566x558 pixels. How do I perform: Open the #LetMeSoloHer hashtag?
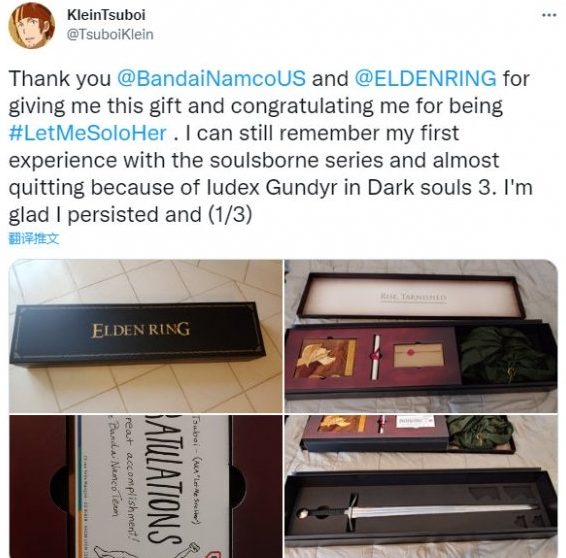click(x=88, y=133)
